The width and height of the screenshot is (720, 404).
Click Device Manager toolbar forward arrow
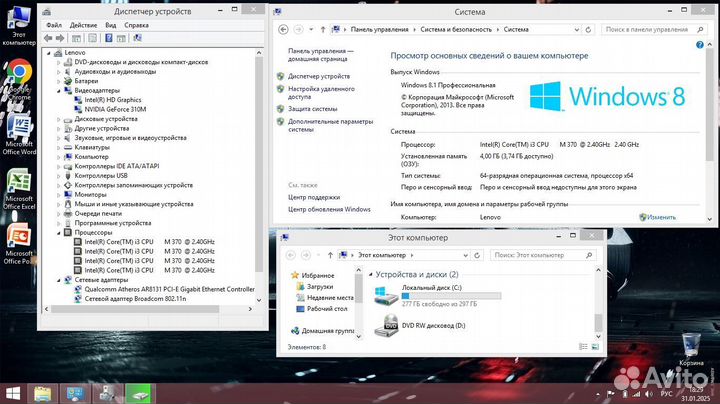click(x=60, y=38)
